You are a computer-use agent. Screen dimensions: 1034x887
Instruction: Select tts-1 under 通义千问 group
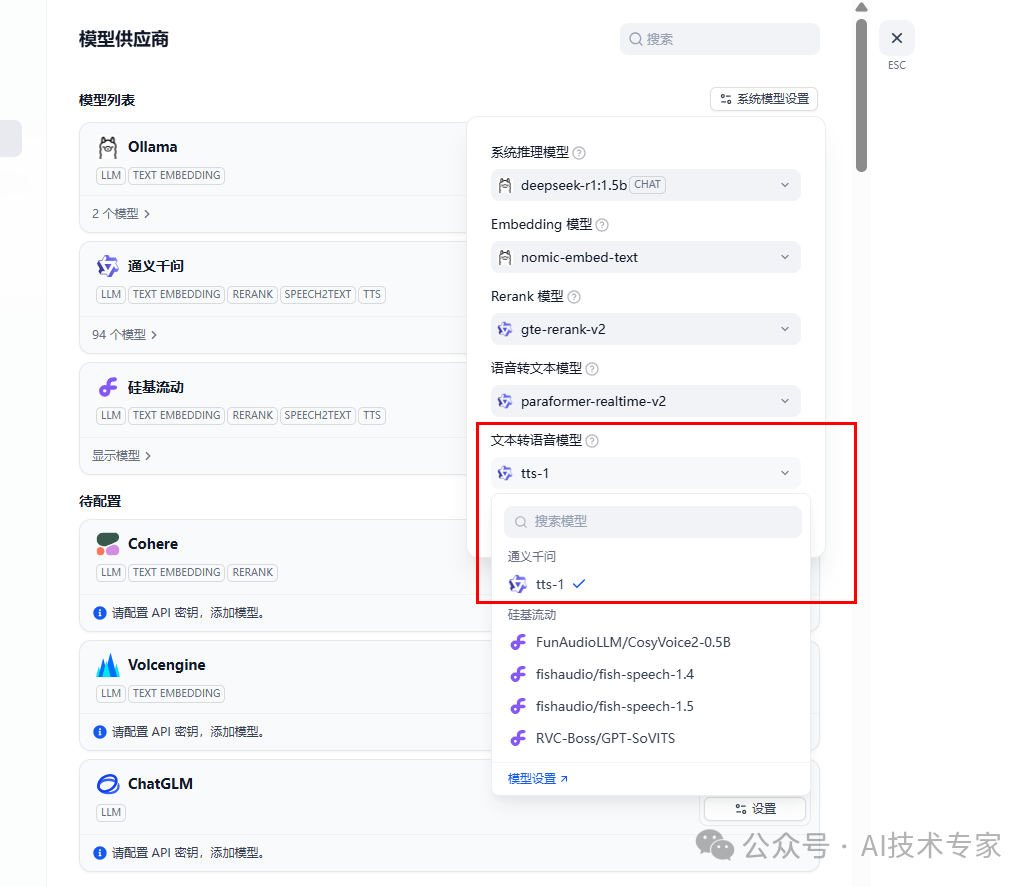[x=651, y=584]
